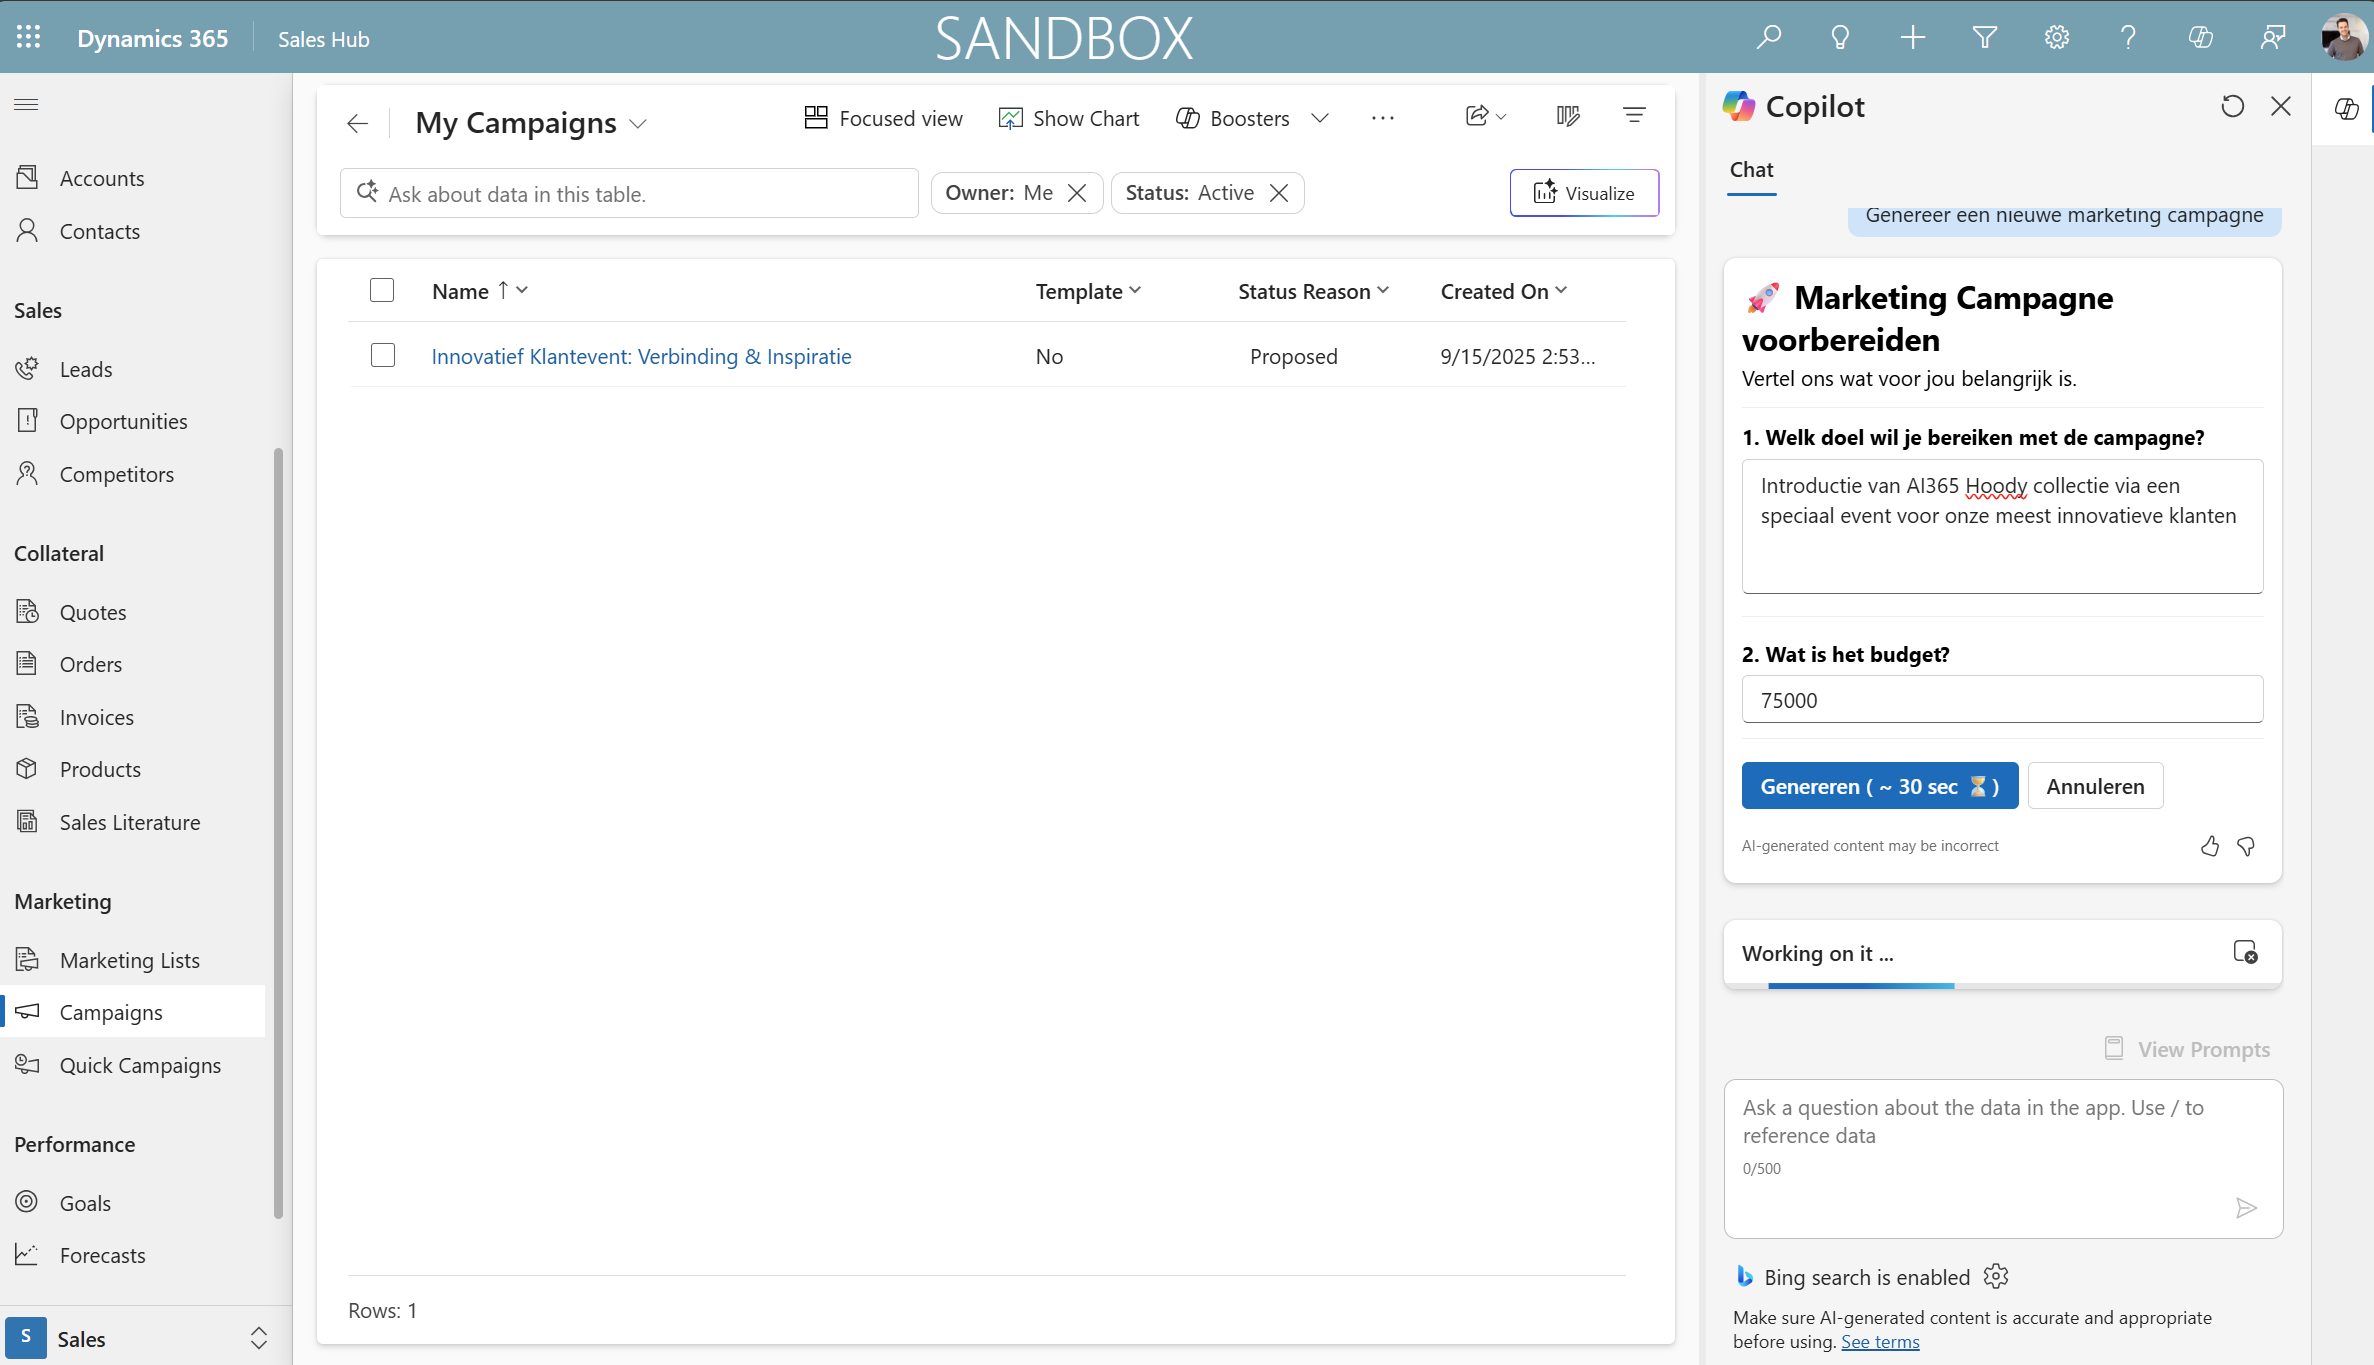Select all rows checkbox in header
2374x1365 pixels.
click(x=382, y=290)
